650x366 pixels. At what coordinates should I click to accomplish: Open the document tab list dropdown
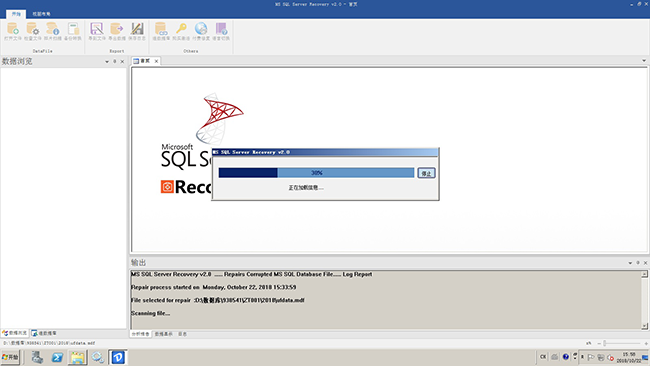tap(644, 61)
